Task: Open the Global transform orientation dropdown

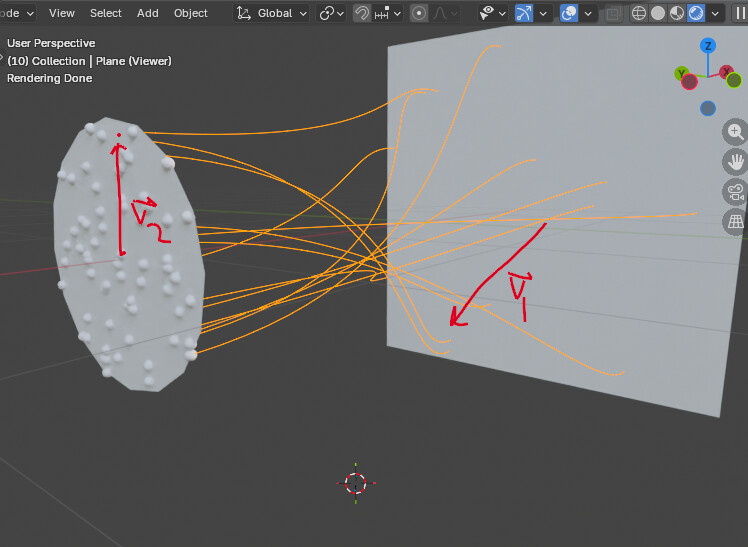Action: click(271, 13)
